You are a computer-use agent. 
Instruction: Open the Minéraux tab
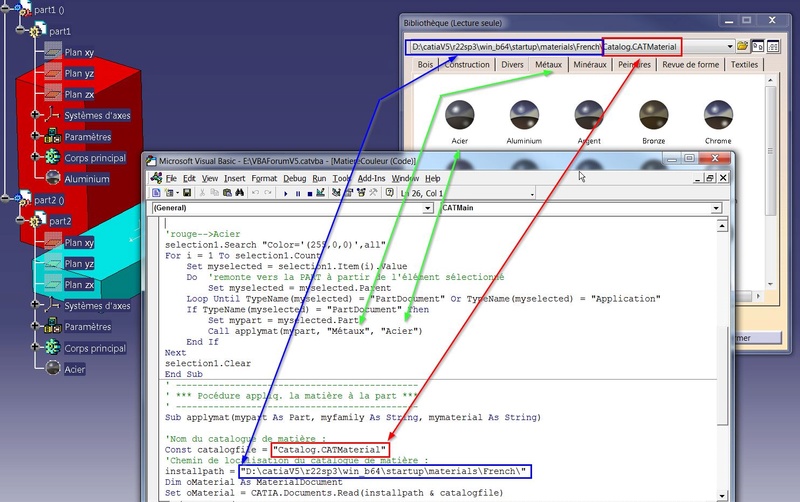tap(590, 65)
